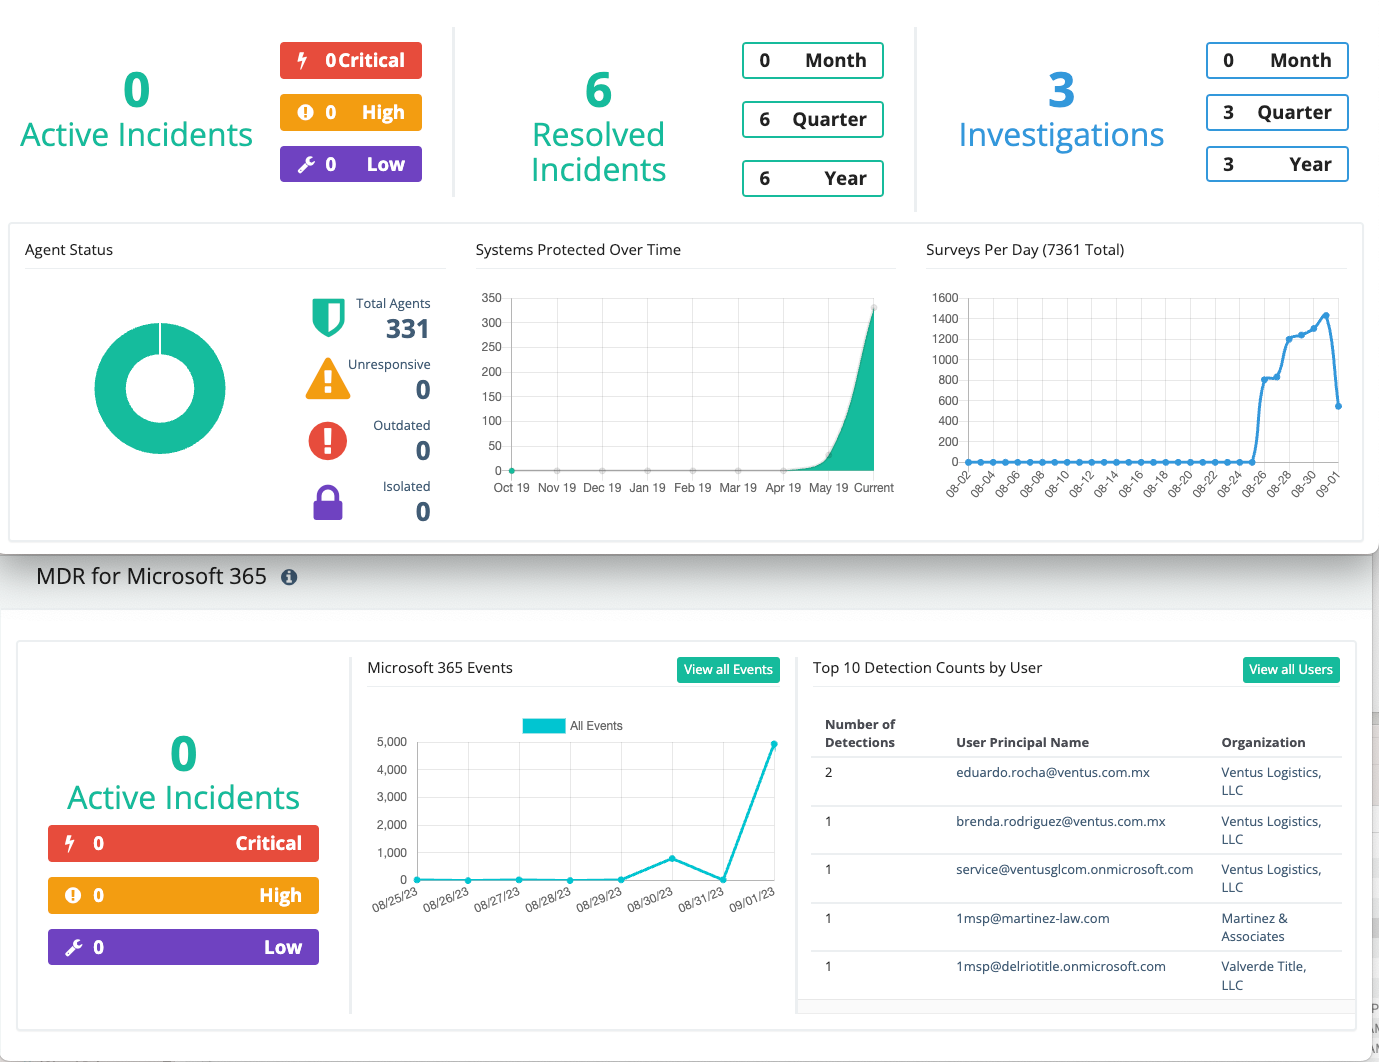
Task: Click eduardo.rocha@ventus.com.mx user
Action: 1052,772
